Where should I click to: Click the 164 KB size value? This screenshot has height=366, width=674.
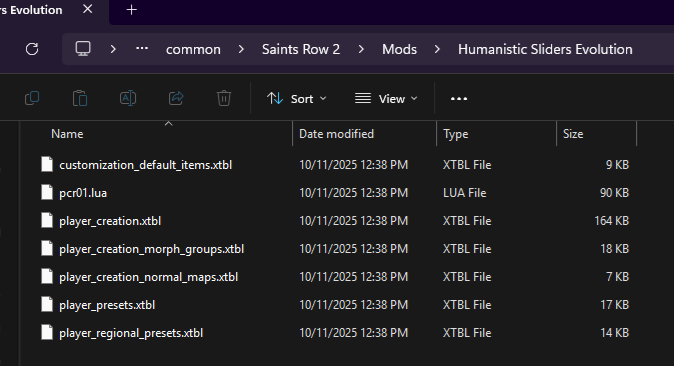click(x=611, y=221)
